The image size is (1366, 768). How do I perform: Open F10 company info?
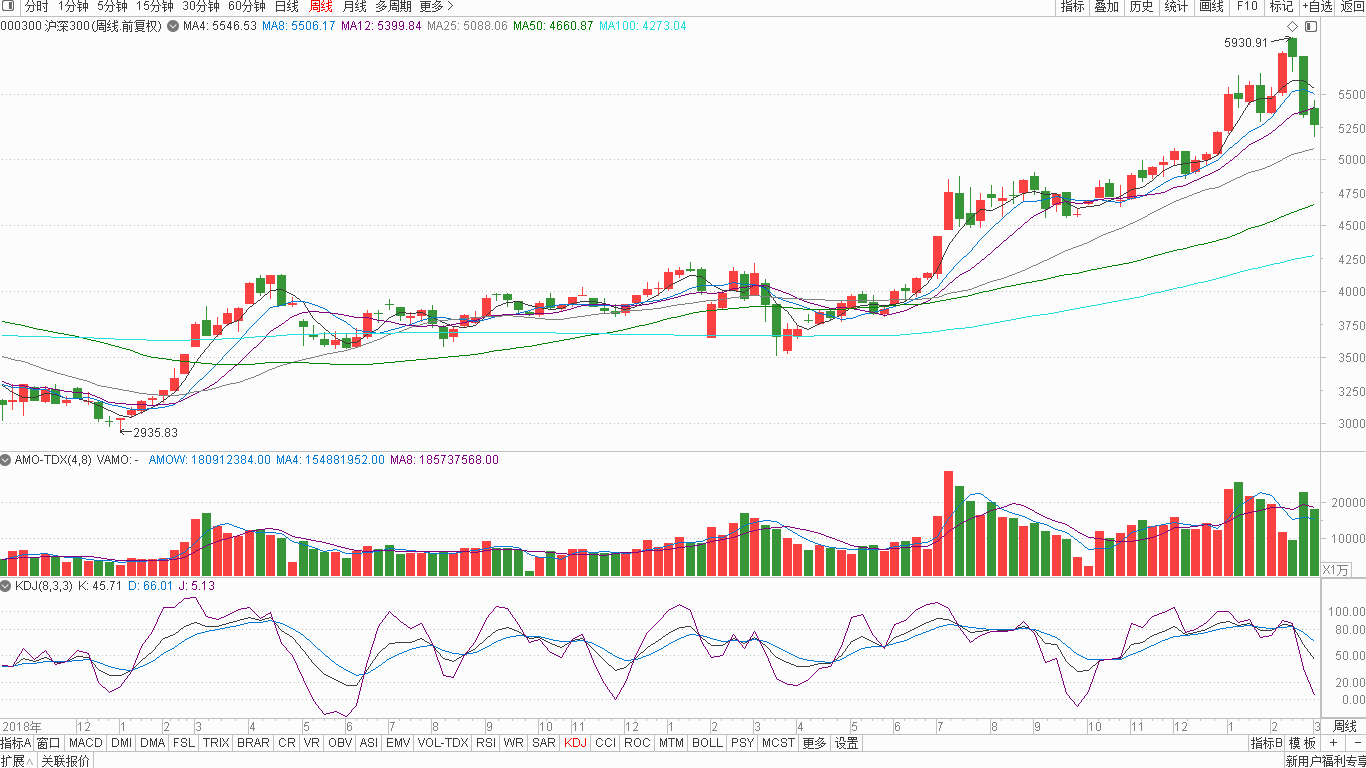point(1247,6)
